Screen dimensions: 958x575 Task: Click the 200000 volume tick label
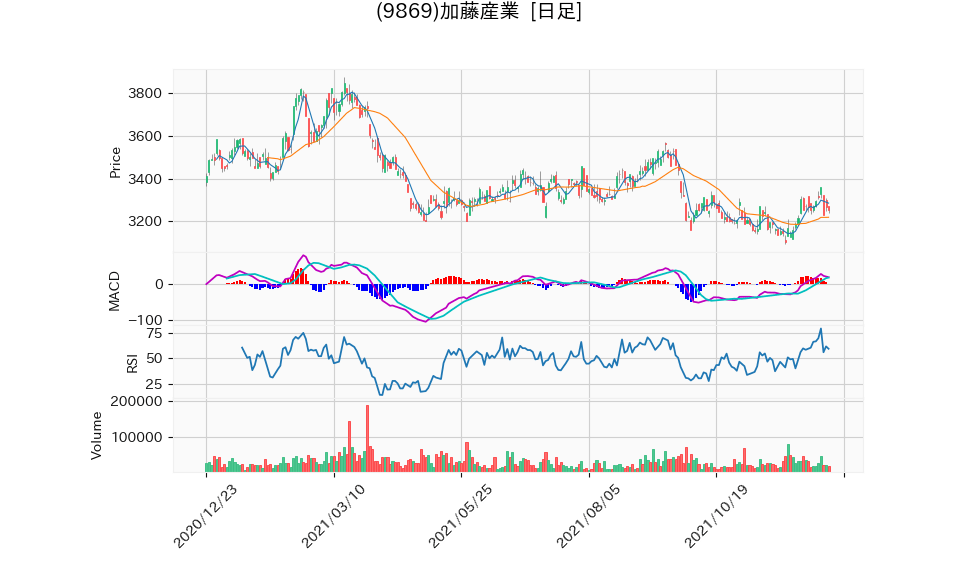(x=137, y=401)
